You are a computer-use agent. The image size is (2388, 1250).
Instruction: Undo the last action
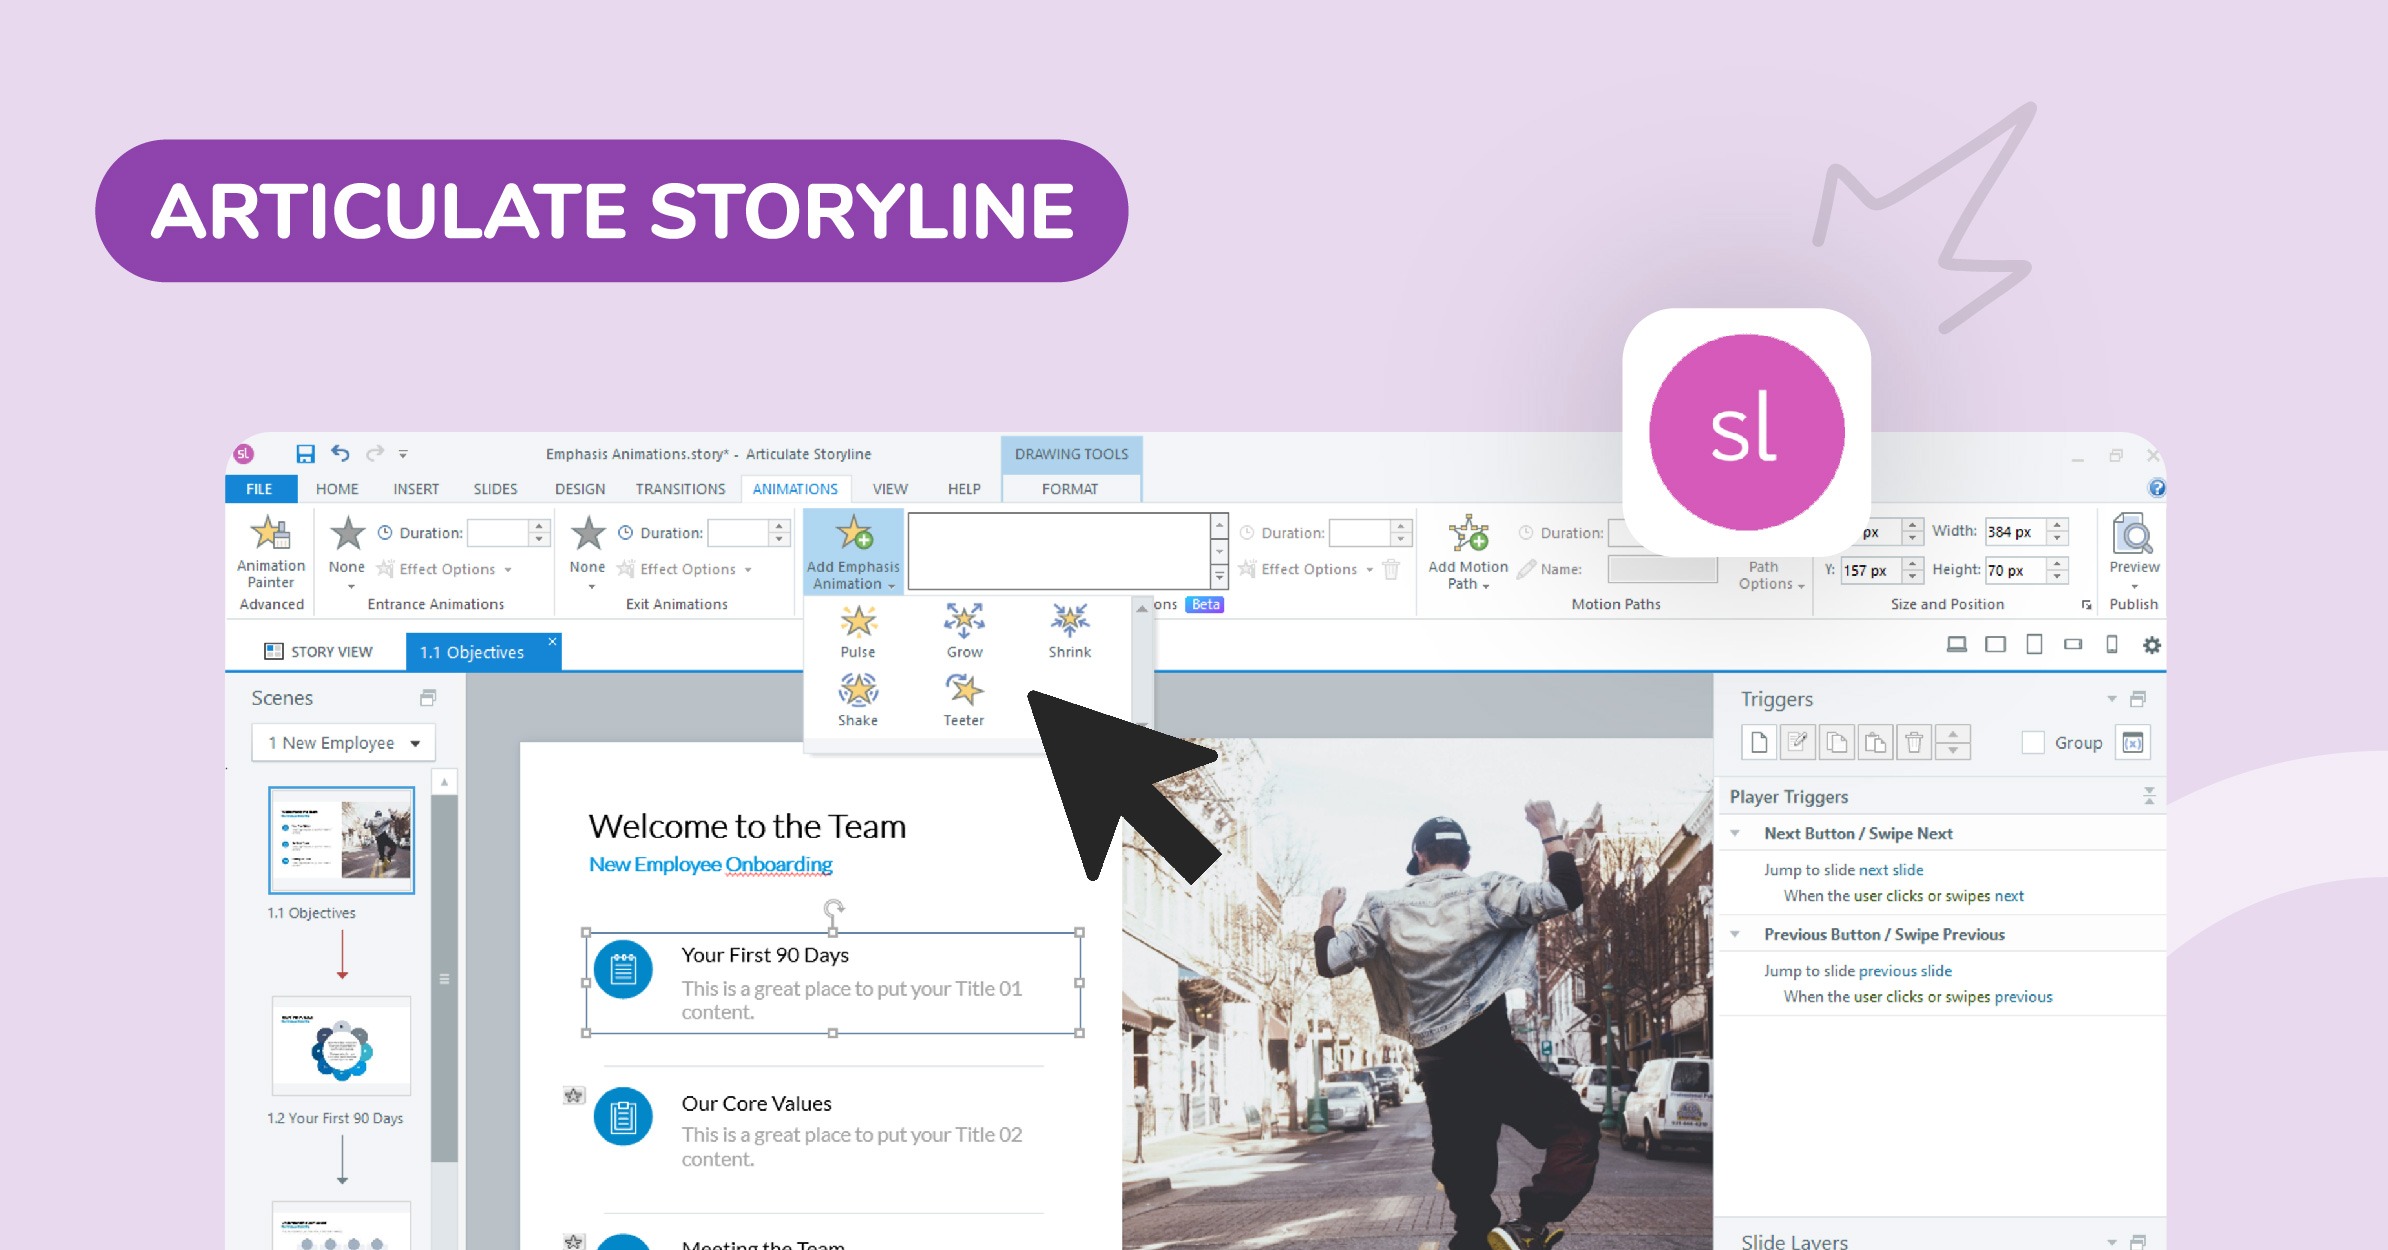point(340,453)
